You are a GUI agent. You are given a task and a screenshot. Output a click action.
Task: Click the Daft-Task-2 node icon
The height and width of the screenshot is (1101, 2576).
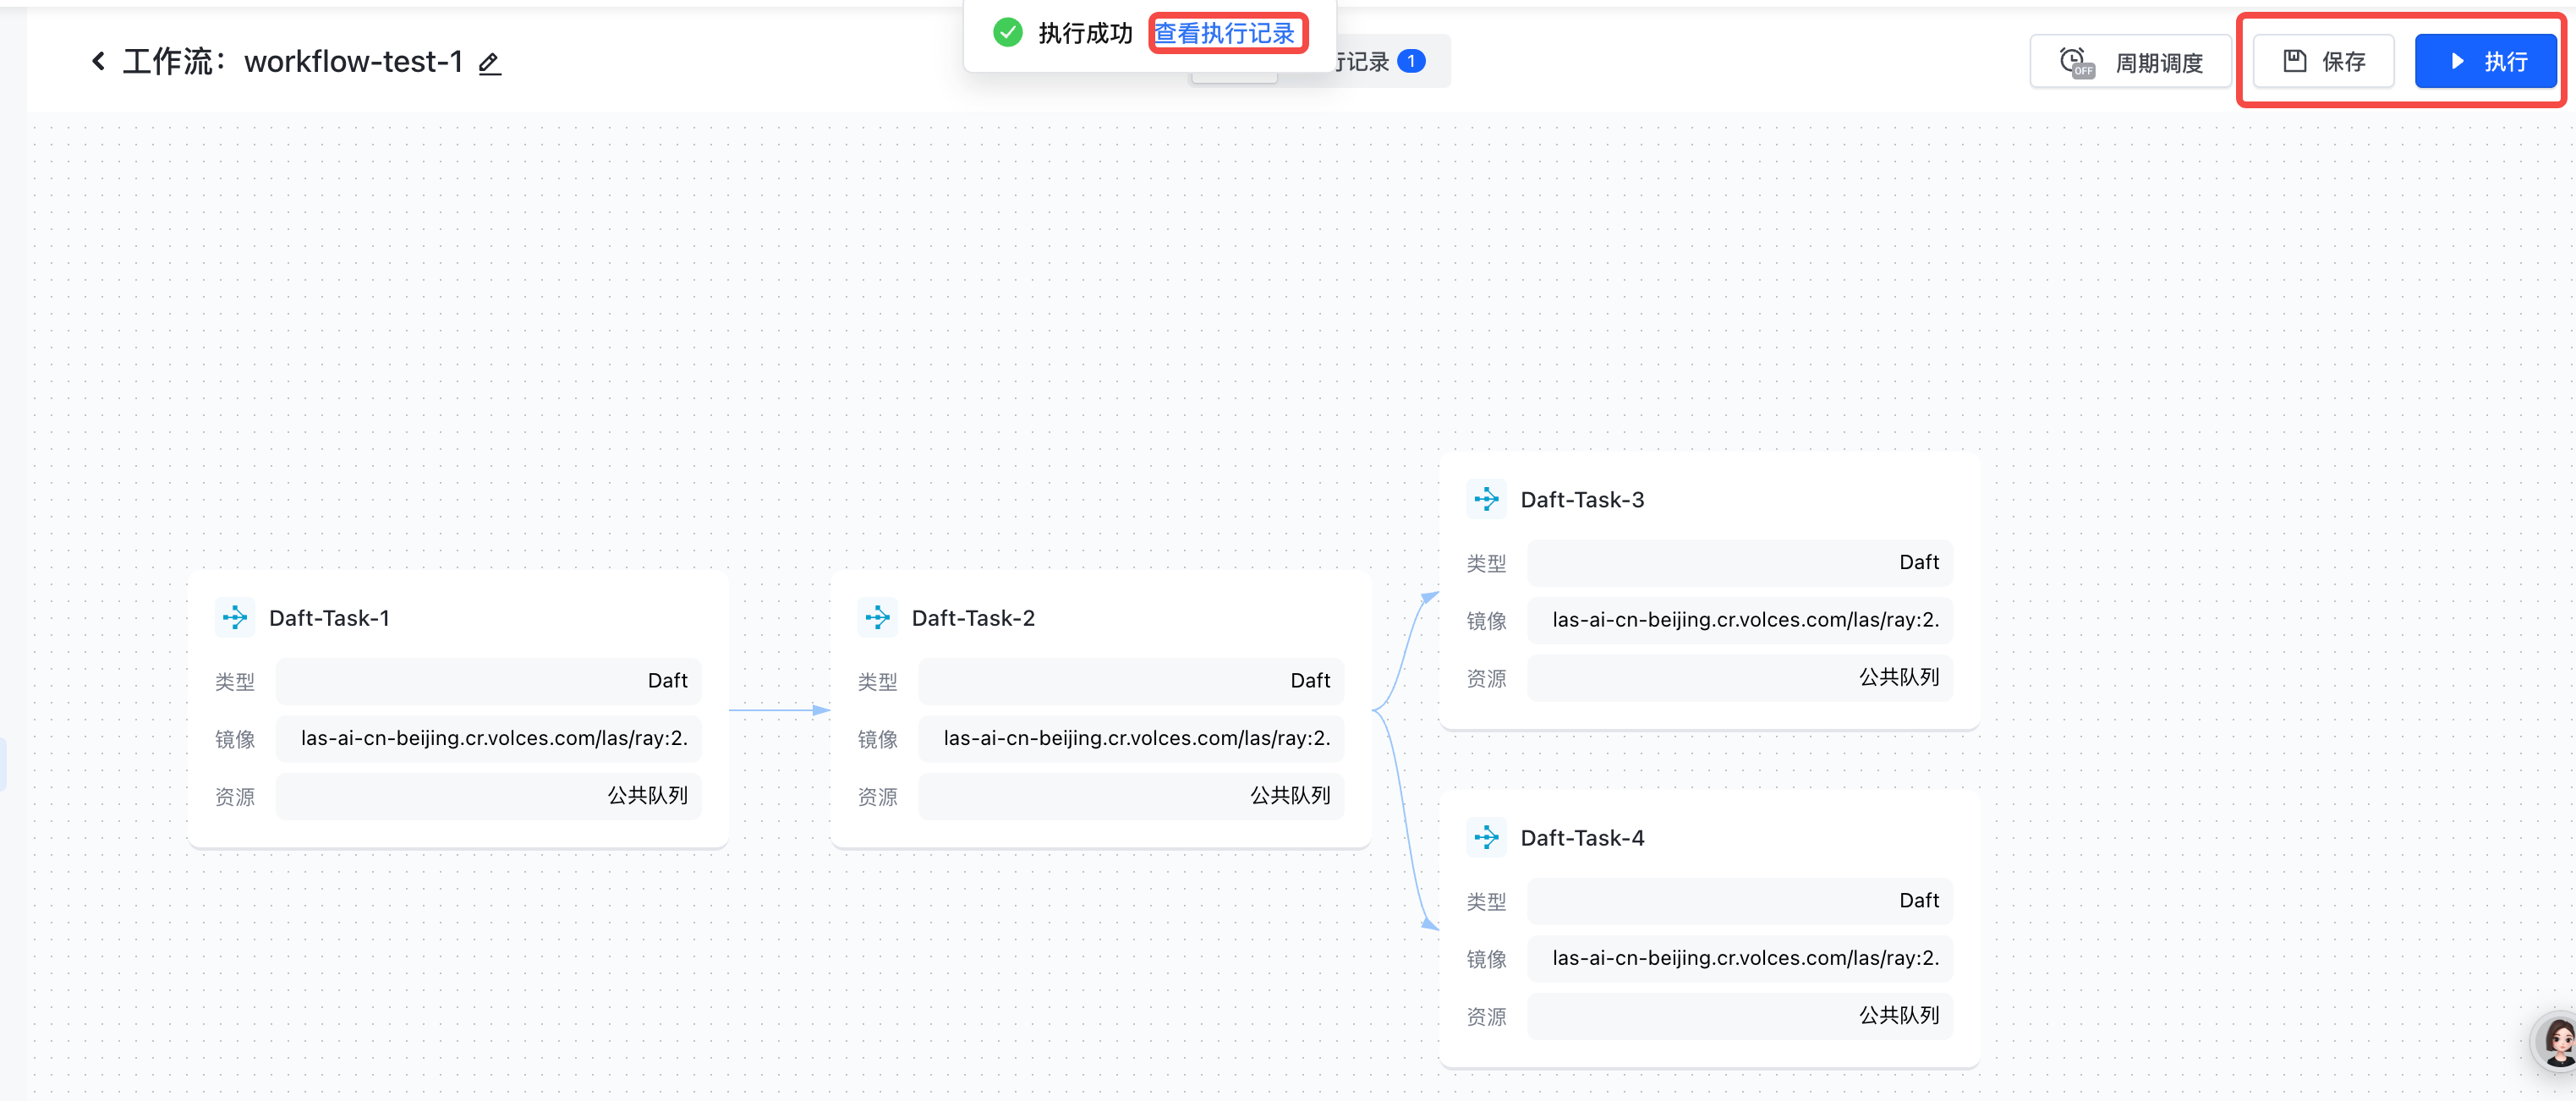tap(877, 618)
